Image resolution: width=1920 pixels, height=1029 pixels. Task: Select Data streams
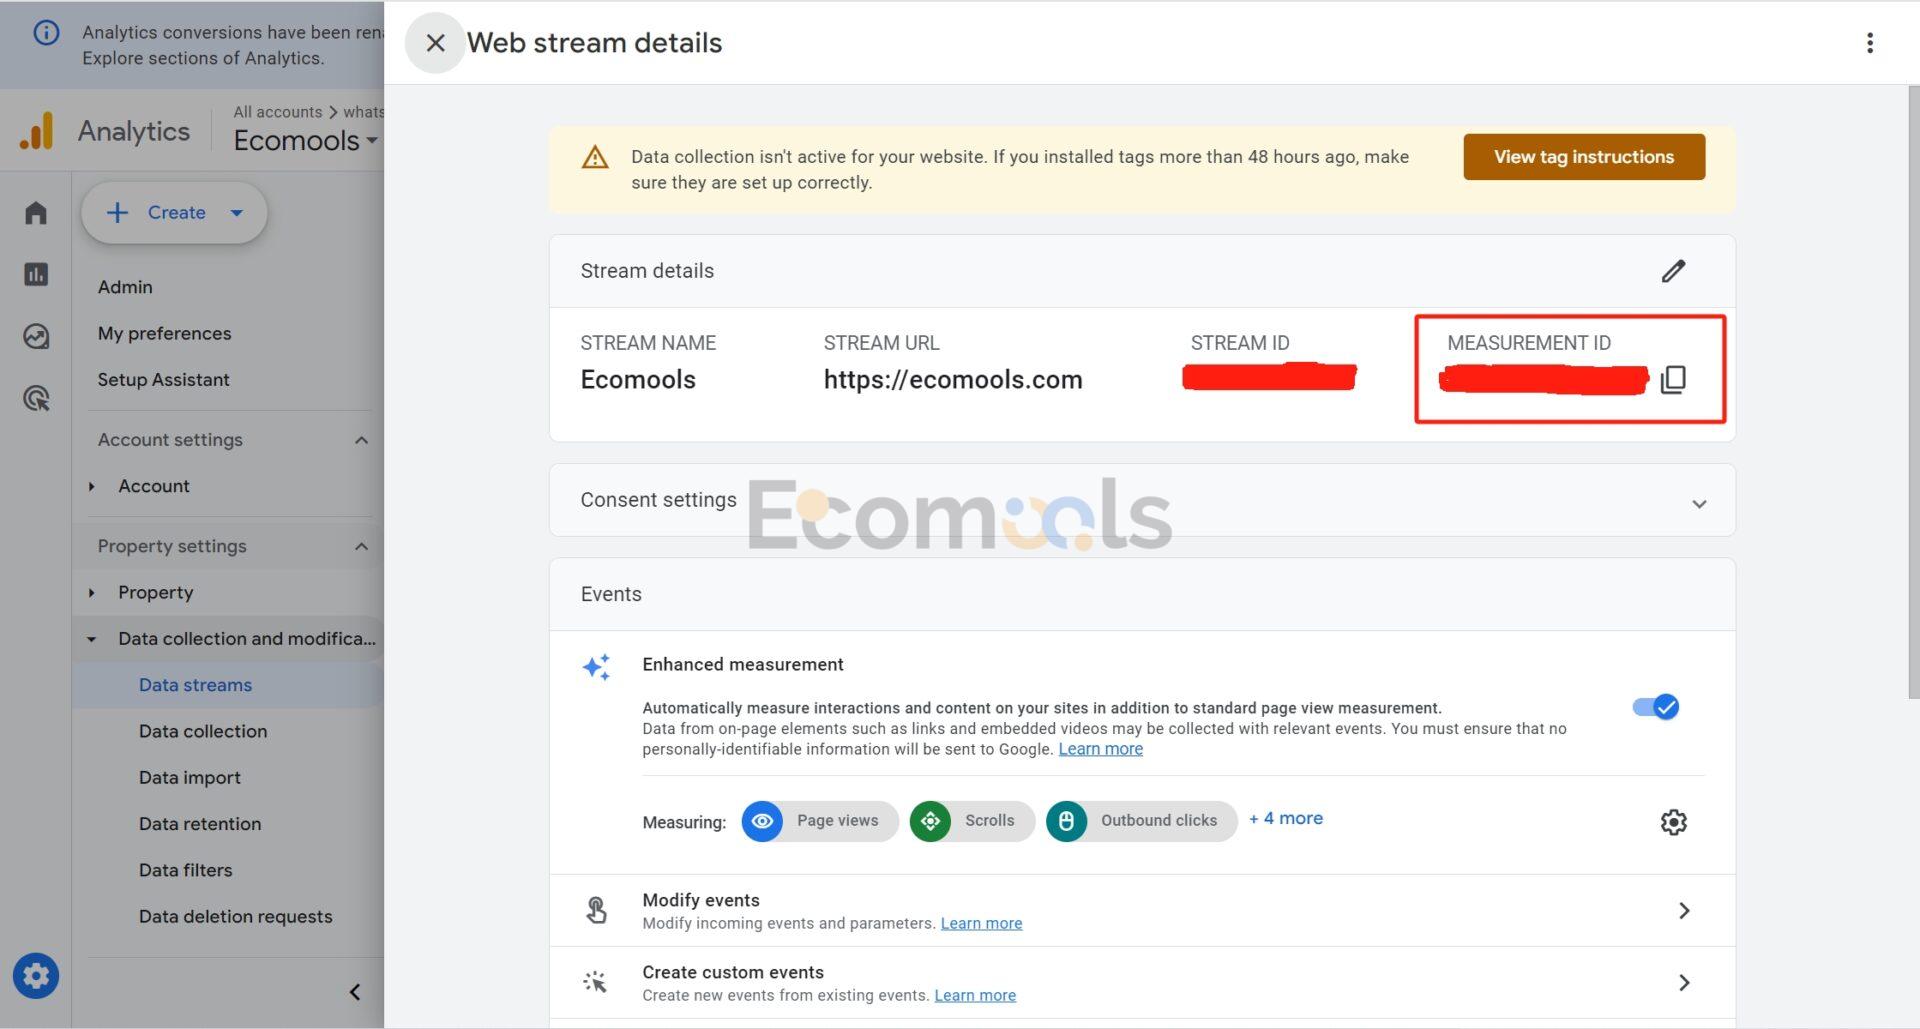pyautogui.click(x=195, y=685)
